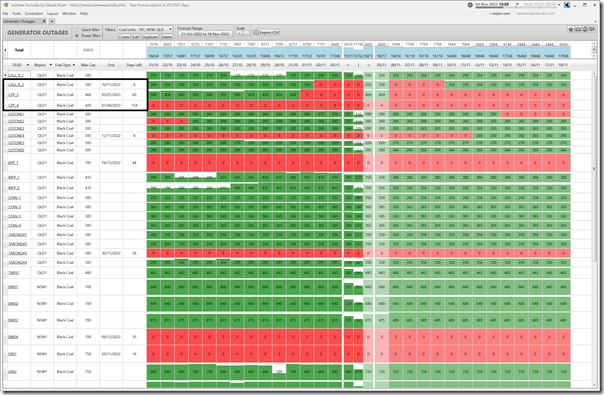The image size is (604, 395).
Task: Open the CPP_3 unit link
Action: [x=13, y=95]
